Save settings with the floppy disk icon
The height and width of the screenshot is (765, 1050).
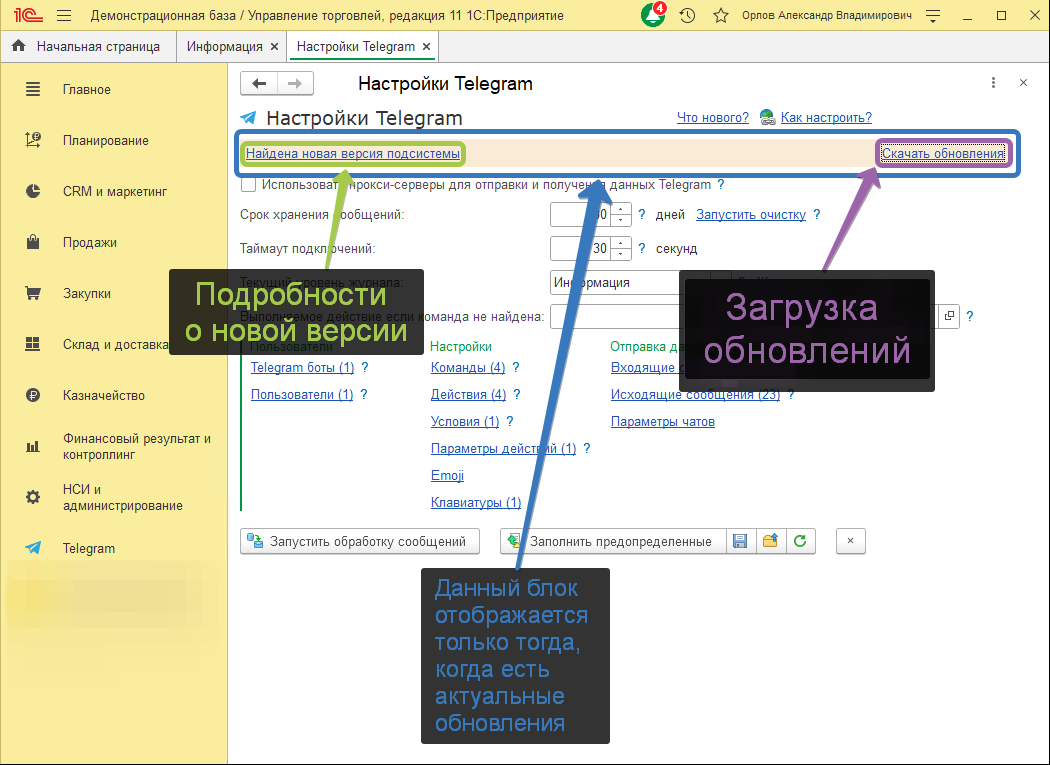(x=740, y=541)
